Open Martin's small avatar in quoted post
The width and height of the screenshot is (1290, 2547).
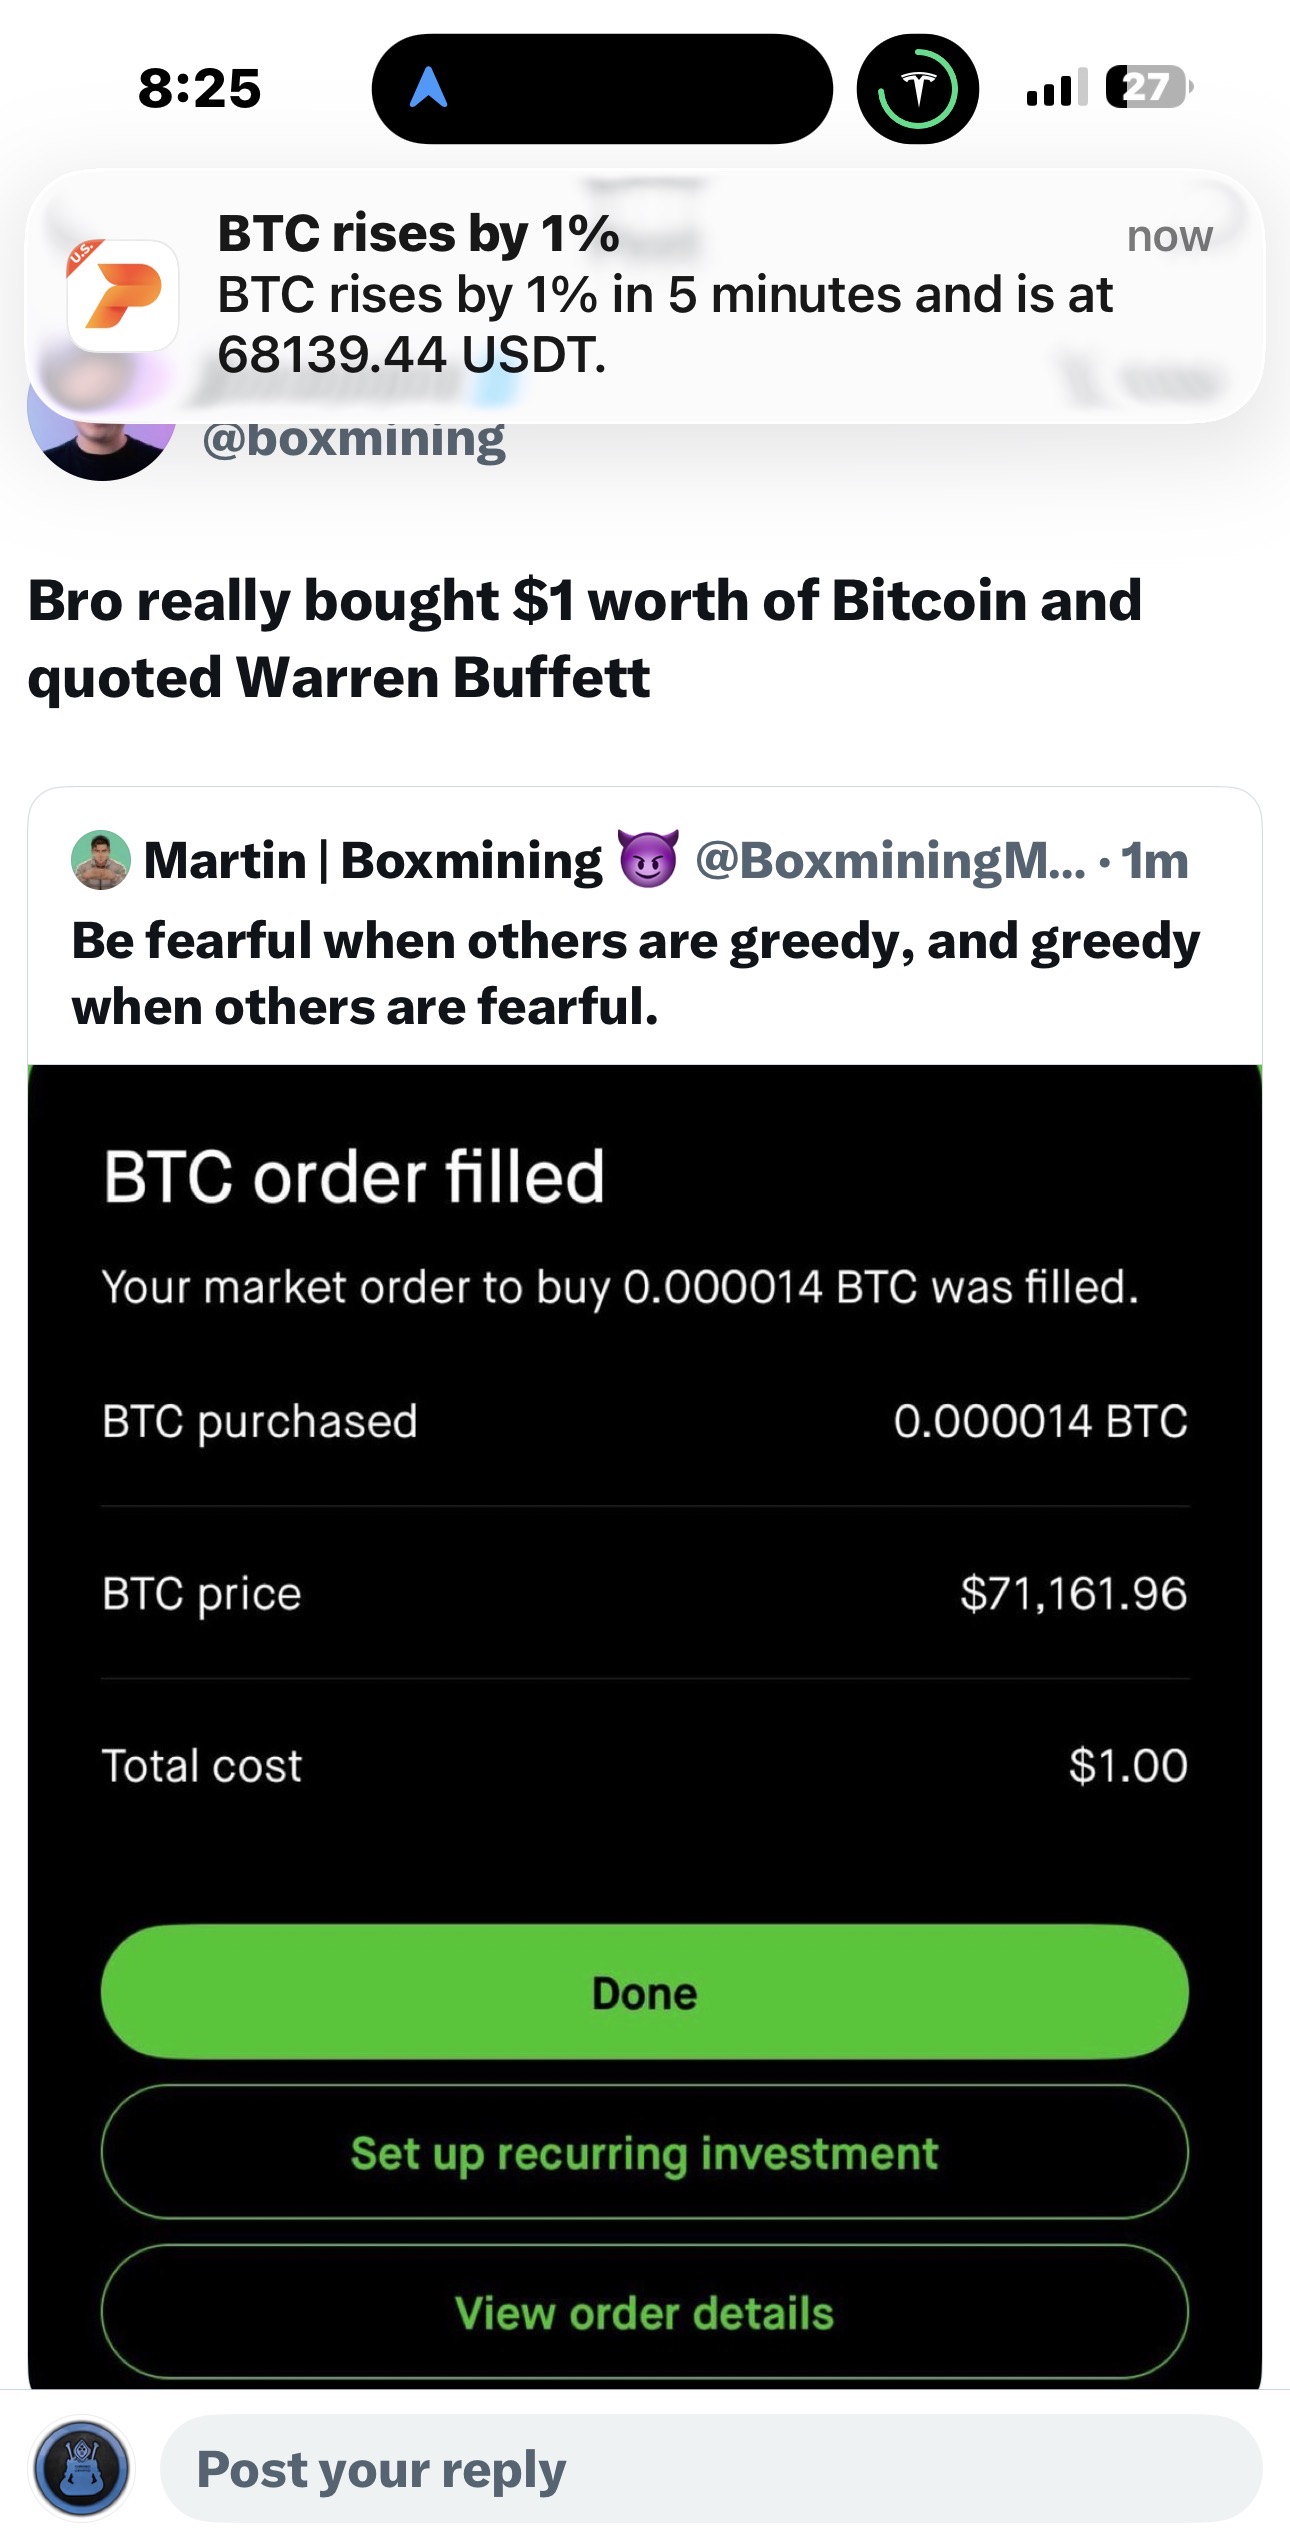[101, 860]
